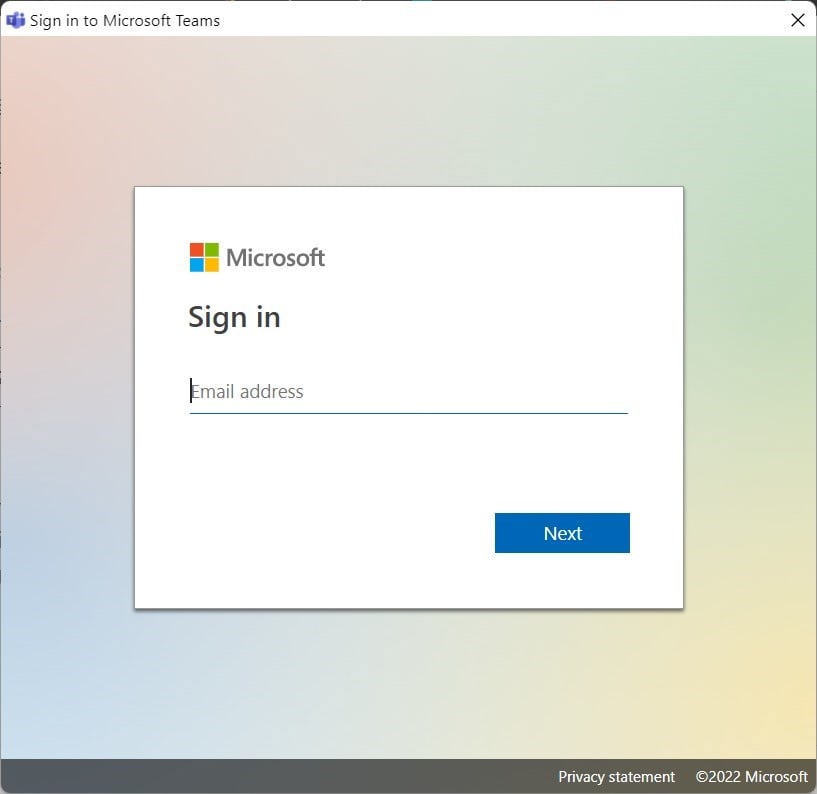This screenshot has width=817, height=794.
Task: Click the Microsoft four-color logo
Action: [x=204, y=257]
